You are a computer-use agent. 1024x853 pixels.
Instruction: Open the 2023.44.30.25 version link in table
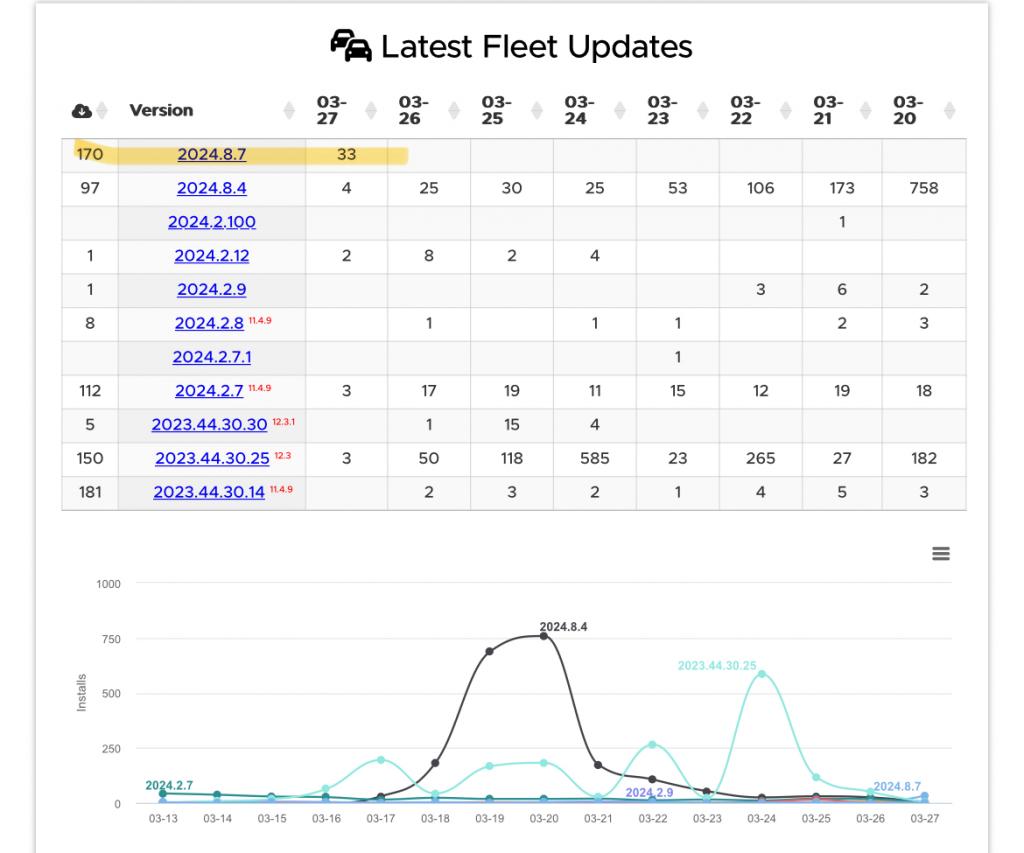(212, 459)
